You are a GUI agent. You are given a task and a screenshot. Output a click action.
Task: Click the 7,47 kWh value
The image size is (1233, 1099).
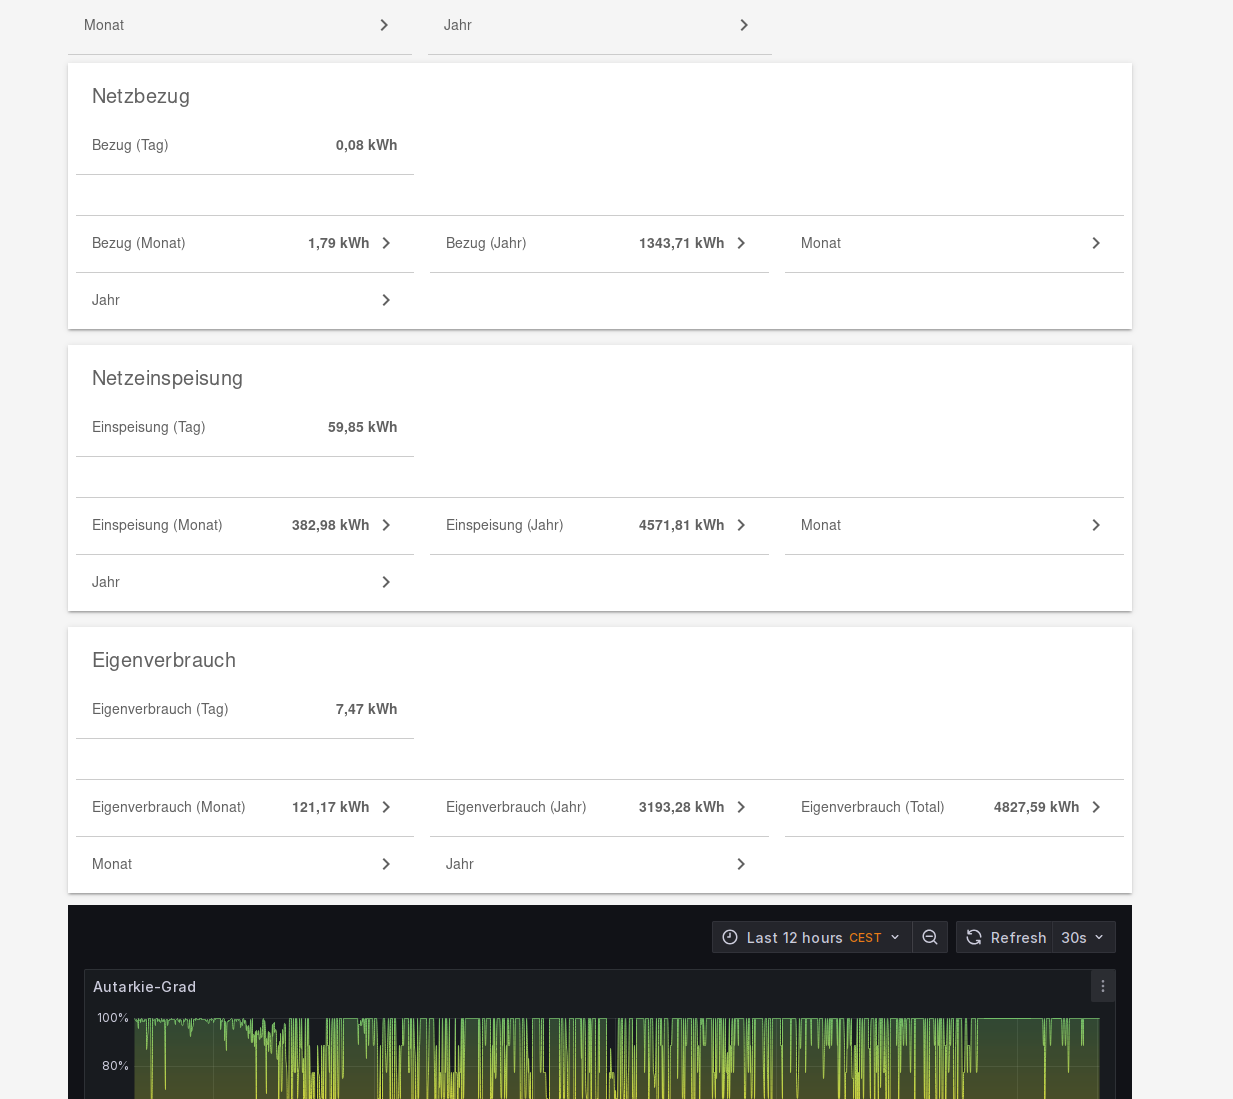[366, 709]
